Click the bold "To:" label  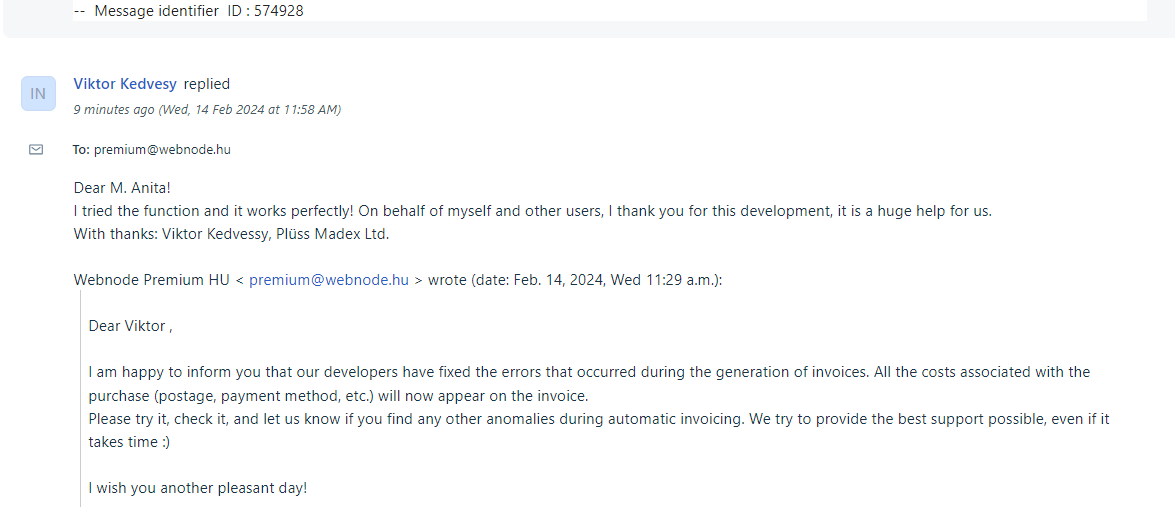(81, 150)
